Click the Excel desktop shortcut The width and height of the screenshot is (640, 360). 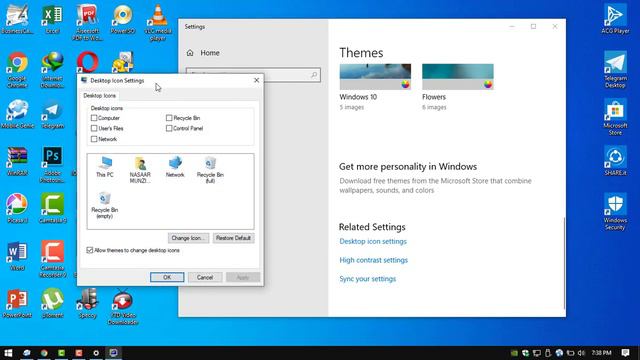52,19
